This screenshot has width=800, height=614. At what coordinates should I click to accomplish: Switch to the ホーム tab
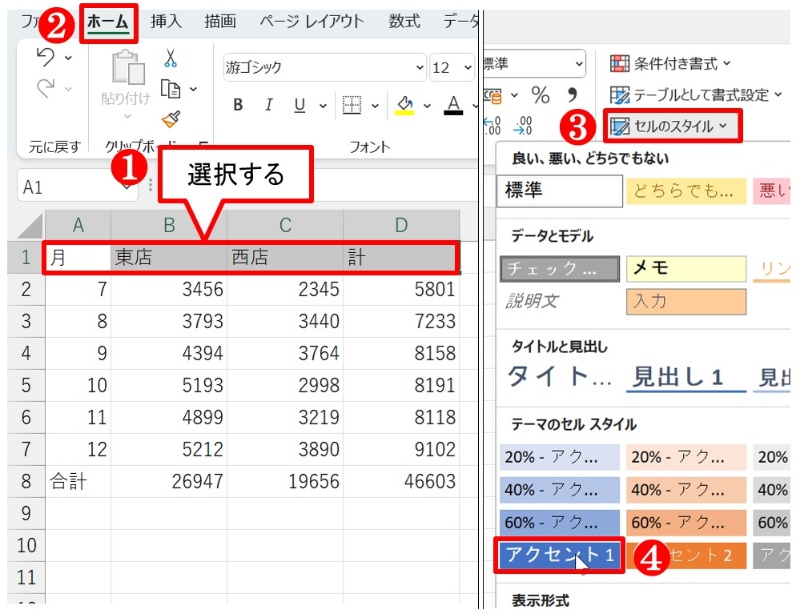108,22
